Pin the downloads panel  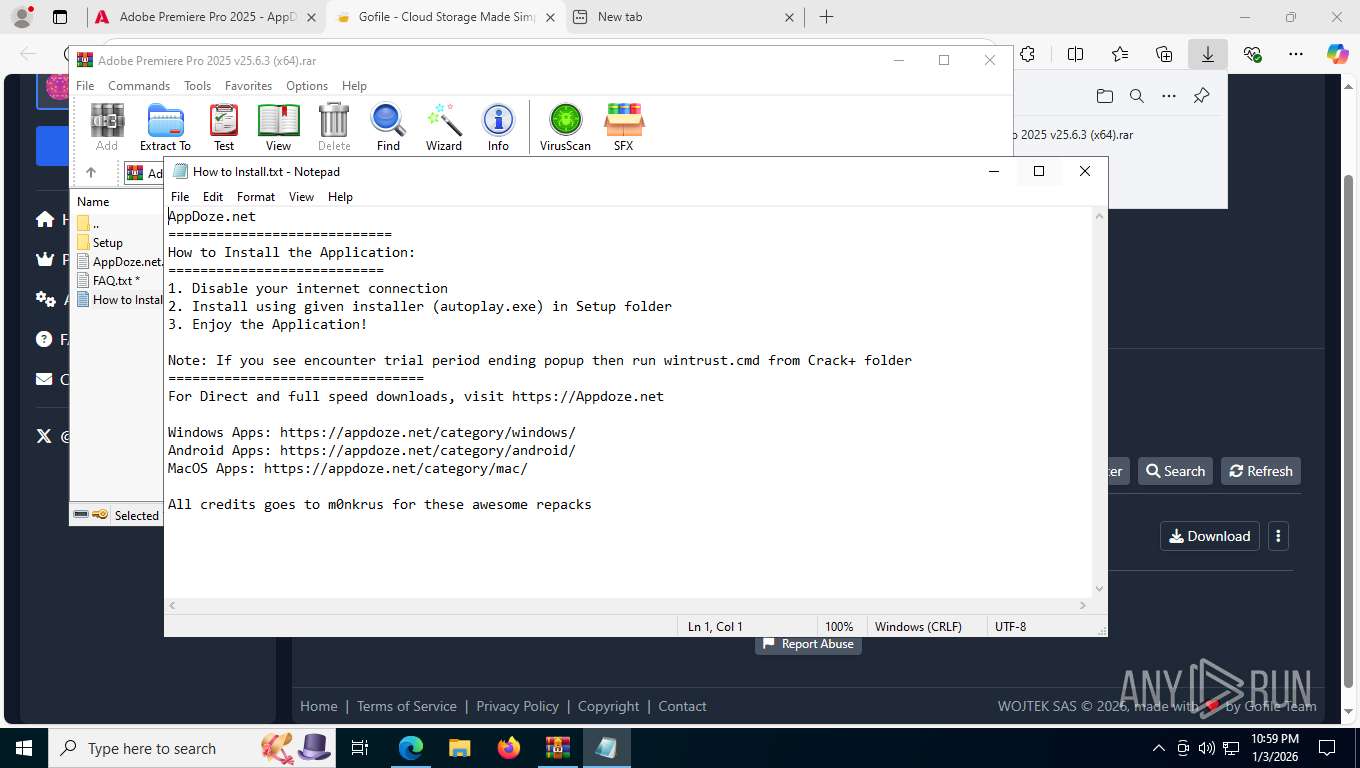pos(1201,96)
